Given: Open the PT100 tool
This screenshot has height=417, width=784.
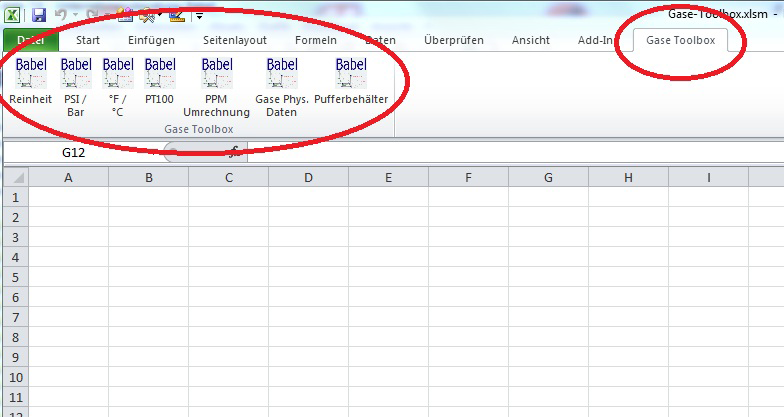Looking at the screenshot, I should click(160, 81).
